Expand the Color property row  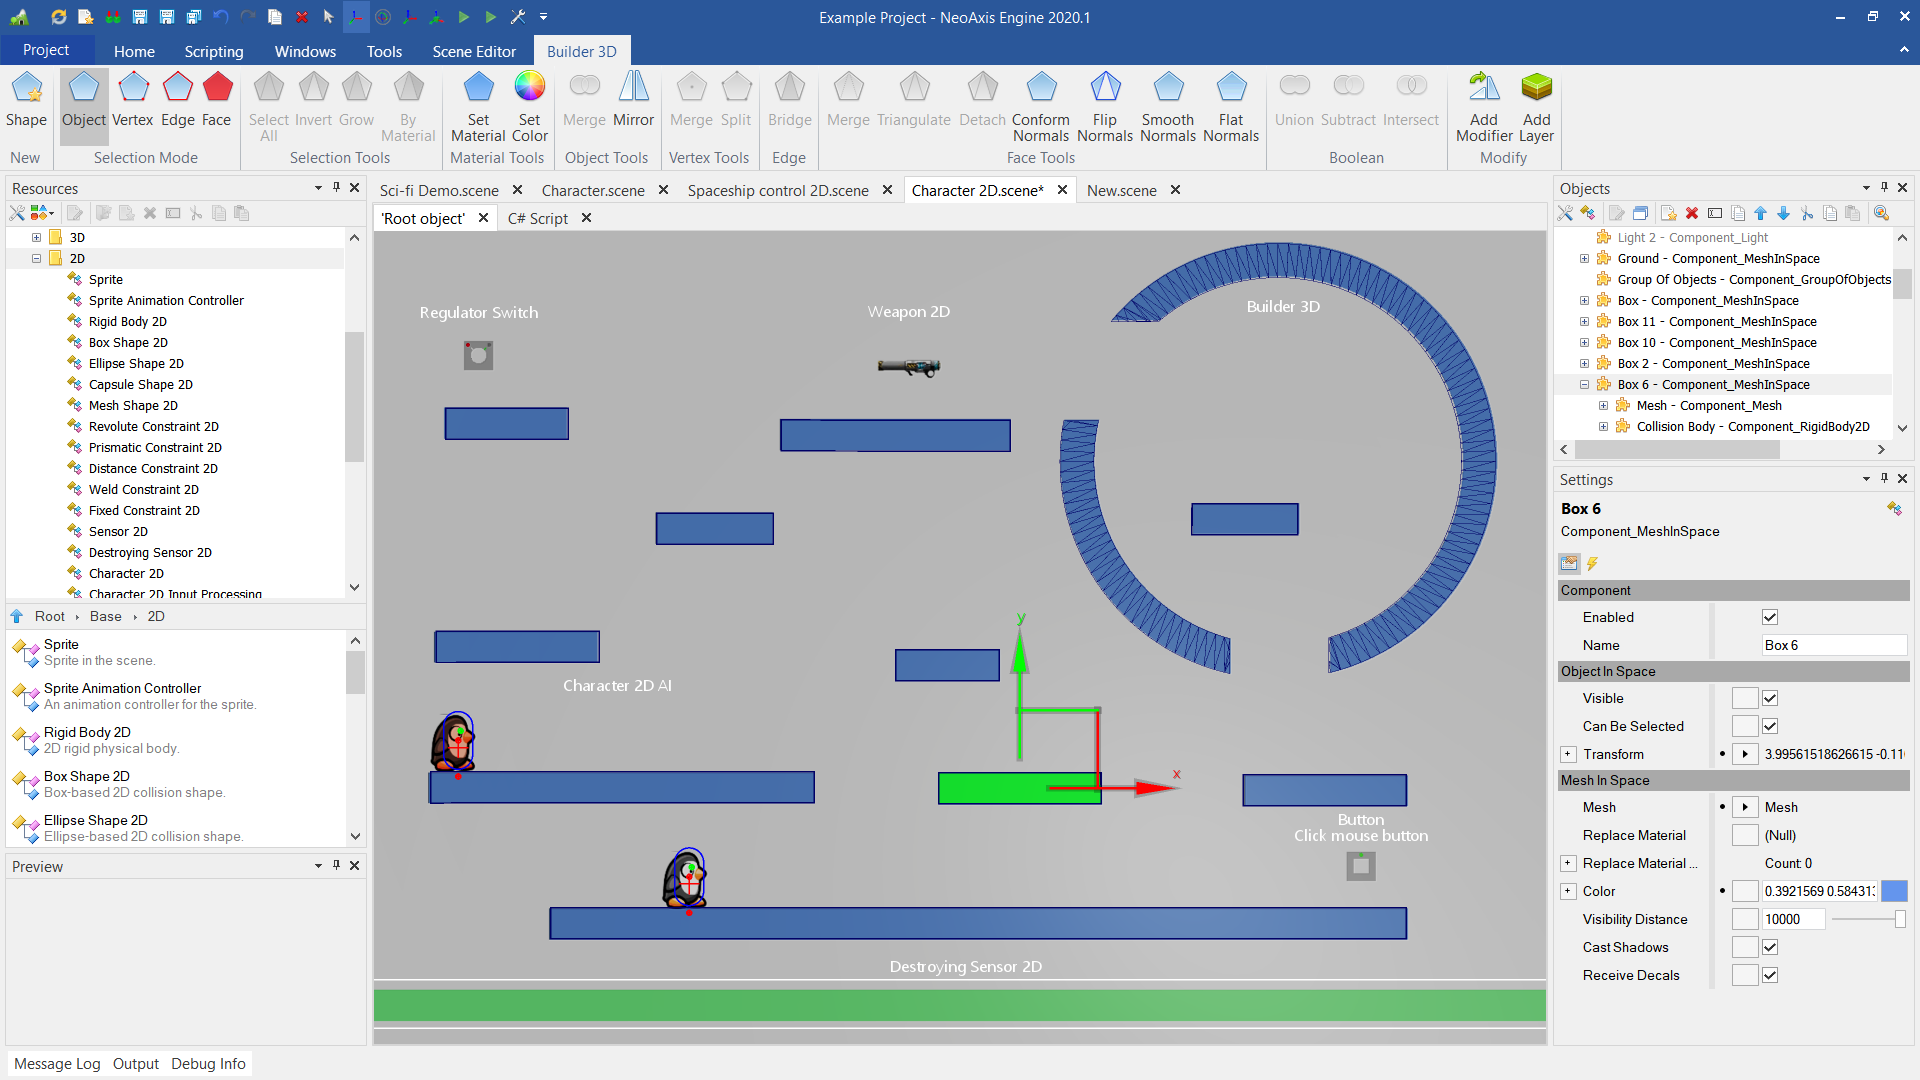[x=1568, y=890]
